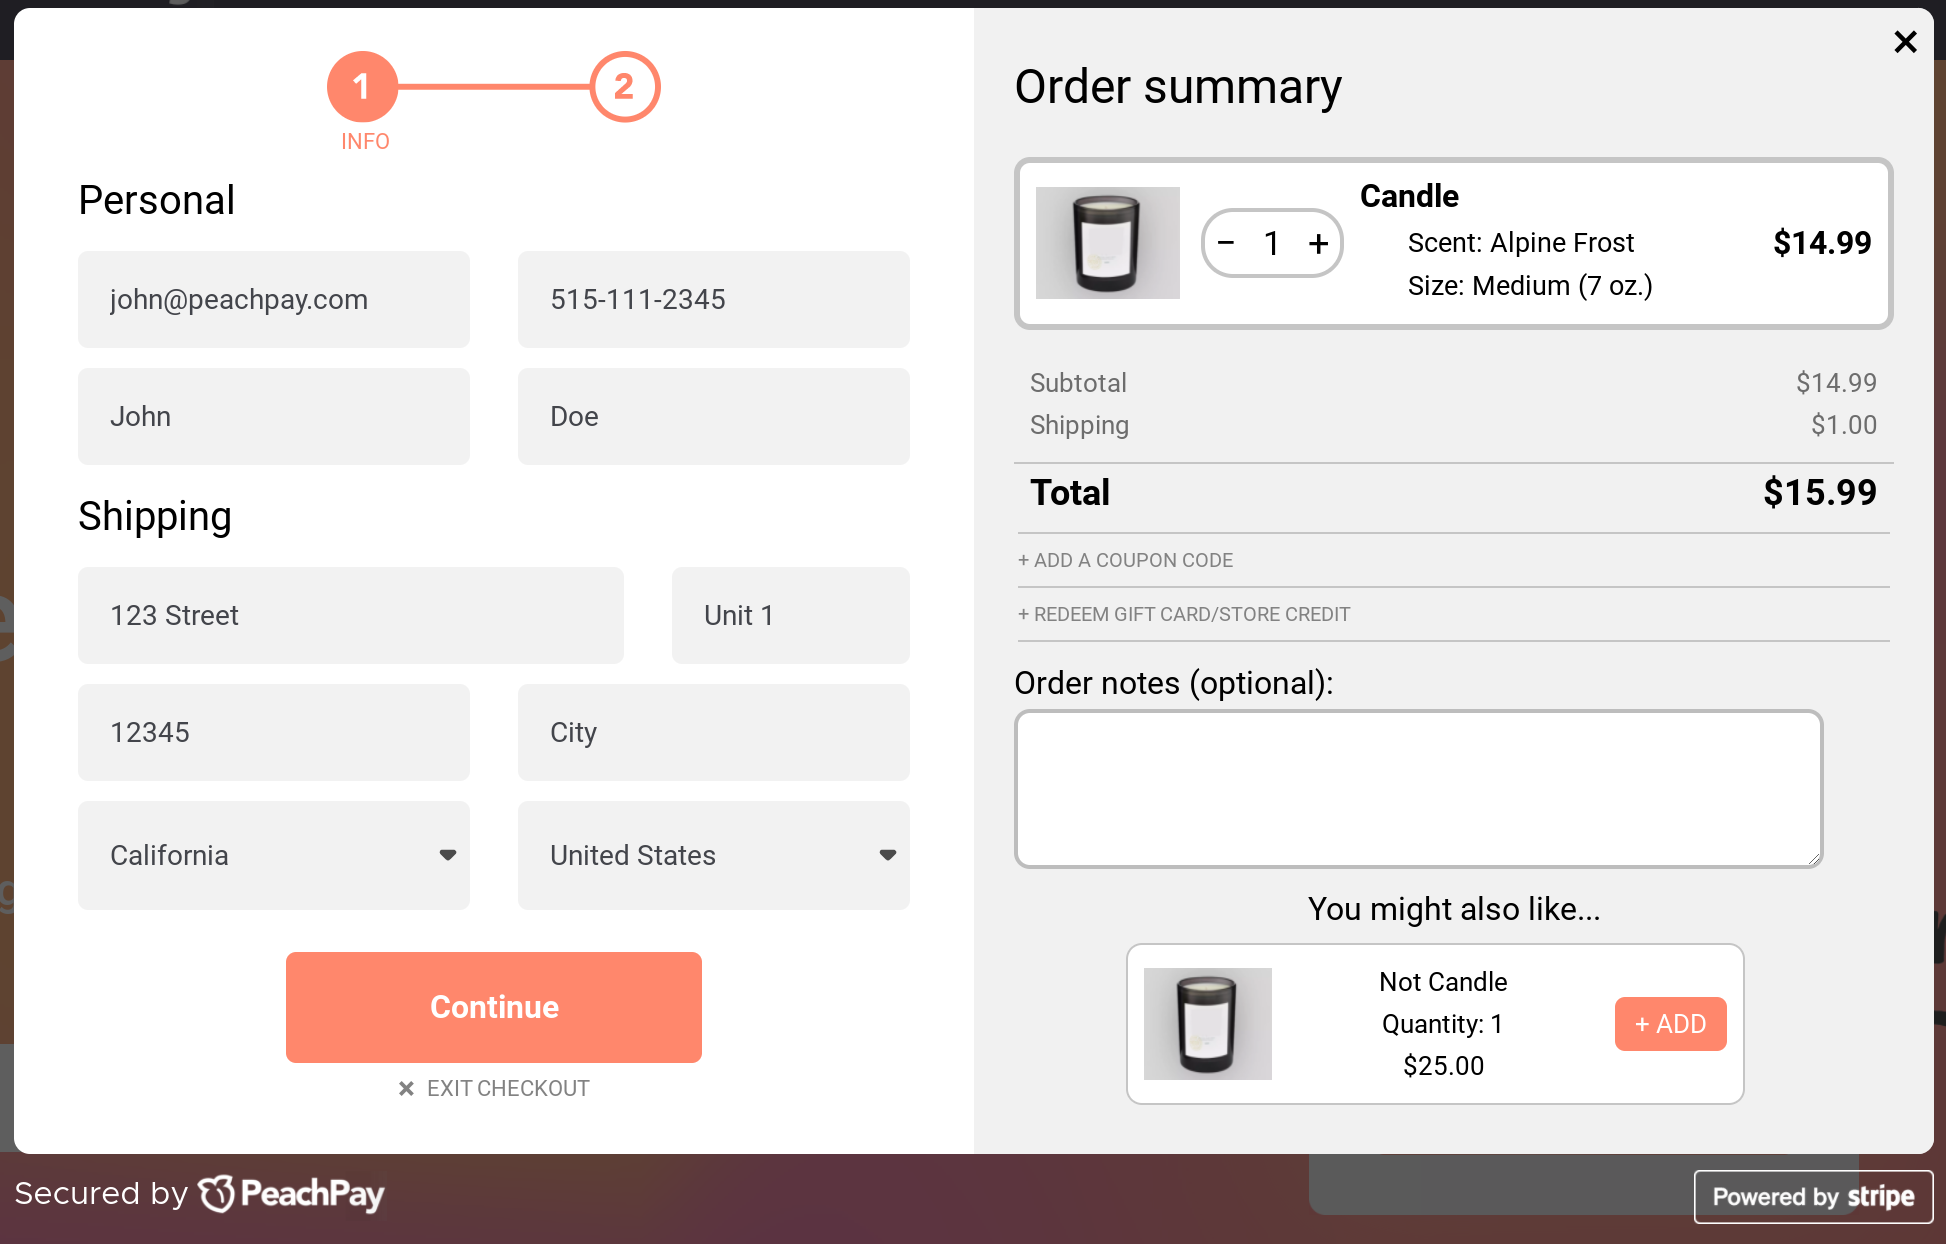Image resolution: width=1946 pixels, height=1244 pixels.
Task: Click the add coupon code plus icon
Action: 1024,560
